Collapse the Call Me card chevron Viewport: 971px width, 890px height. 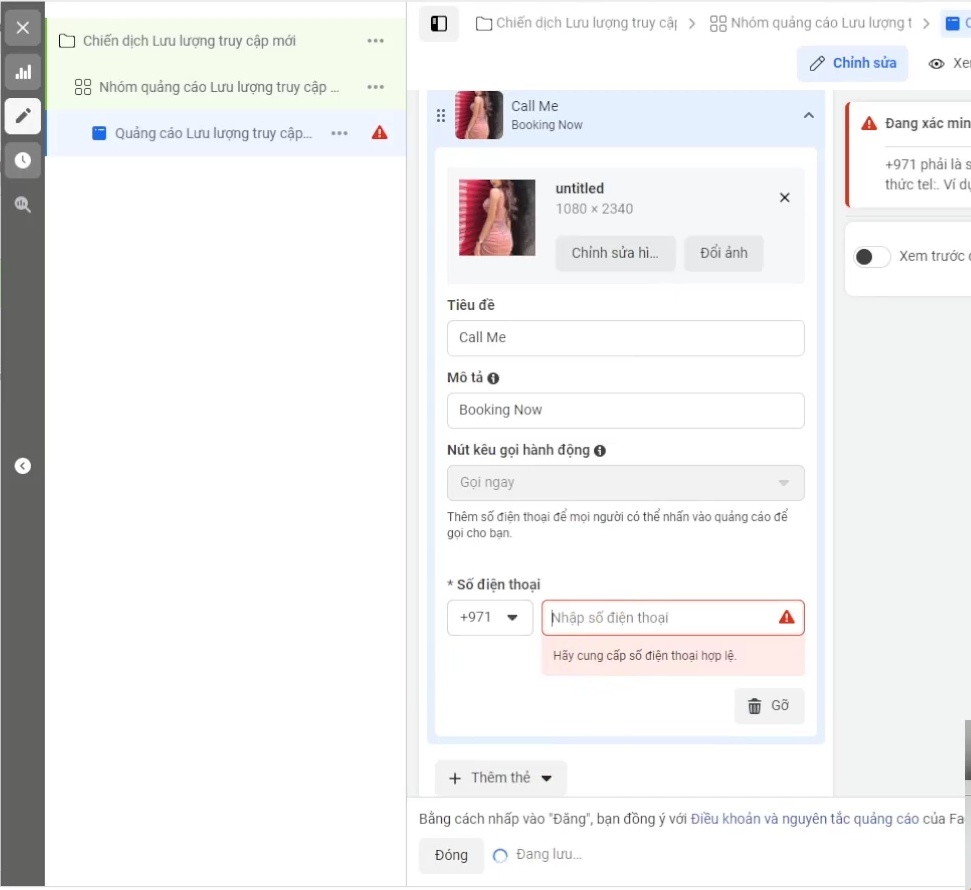pos(809,116)
